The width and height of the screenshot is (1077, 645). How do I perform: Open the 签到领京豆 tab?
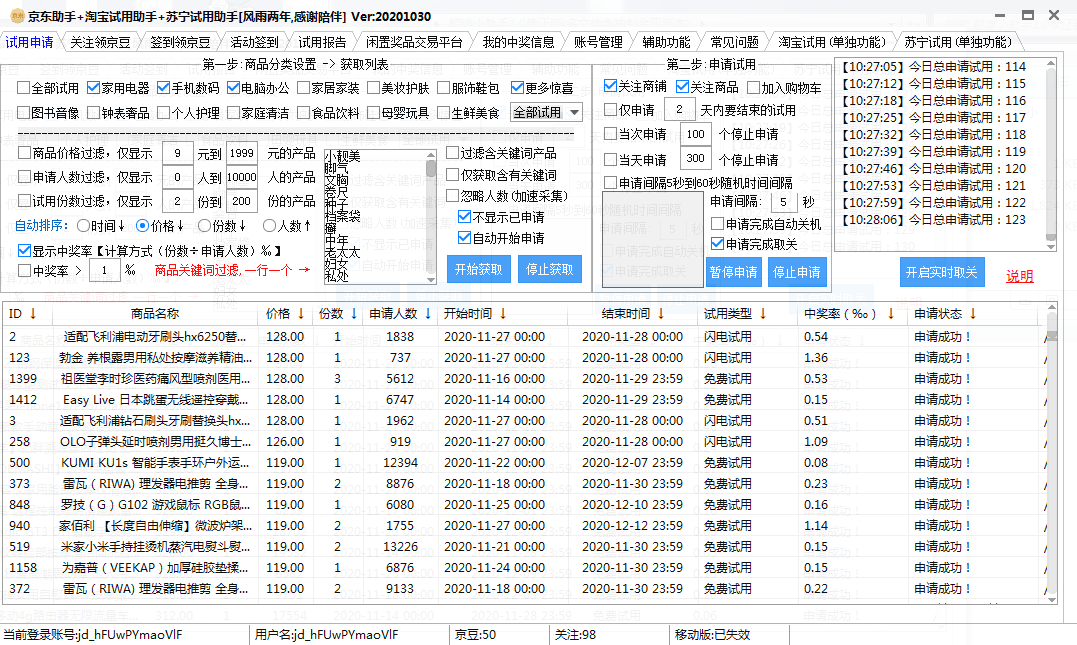pos(180,43)
